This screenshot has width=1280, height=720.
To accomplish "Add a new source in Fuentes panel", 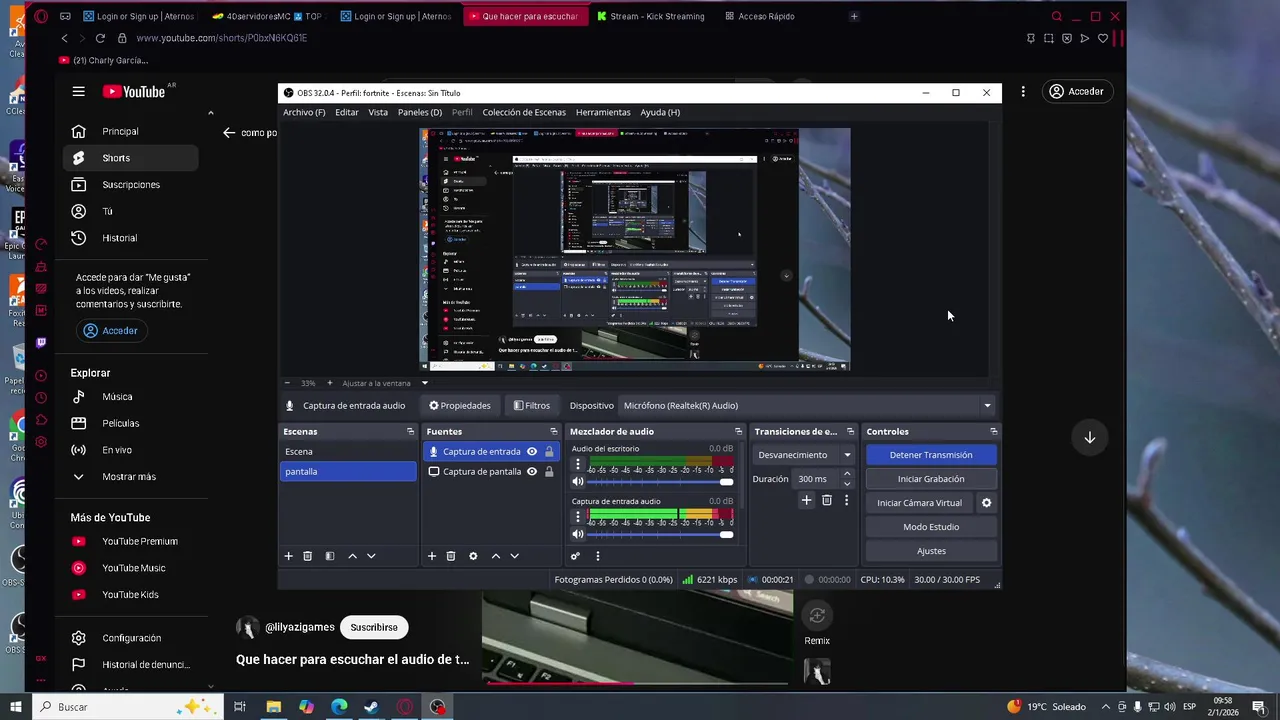I will [432, 556].
